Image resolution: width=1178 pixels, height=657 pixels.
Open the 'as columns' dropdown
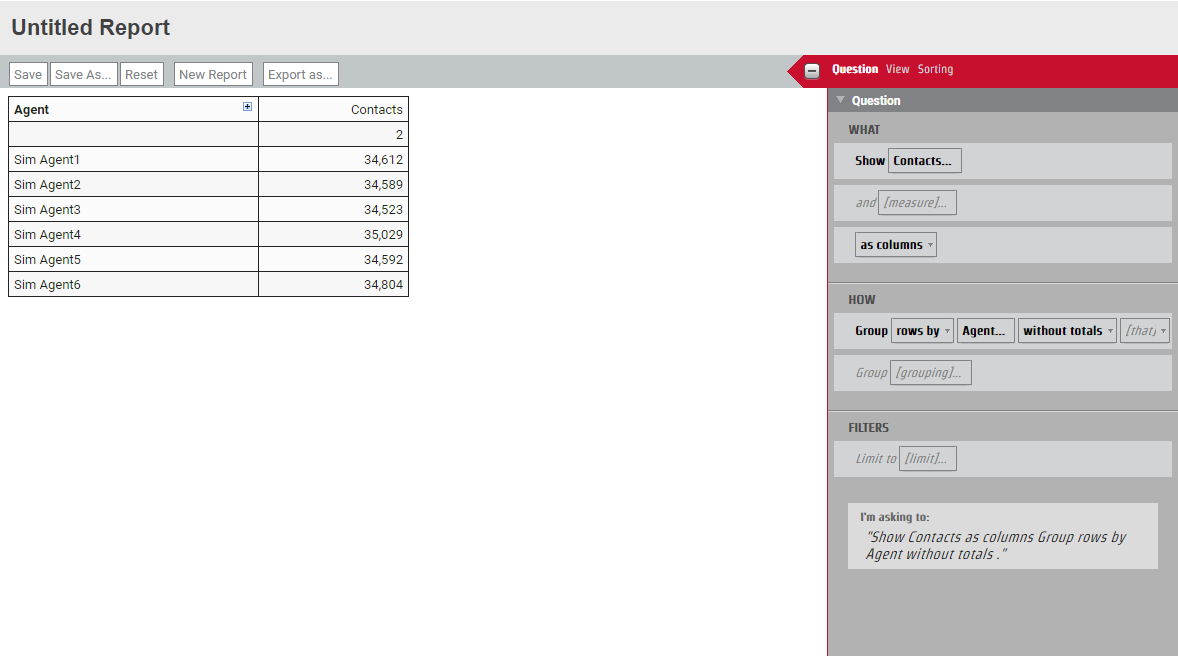click(x=896, y=245)
